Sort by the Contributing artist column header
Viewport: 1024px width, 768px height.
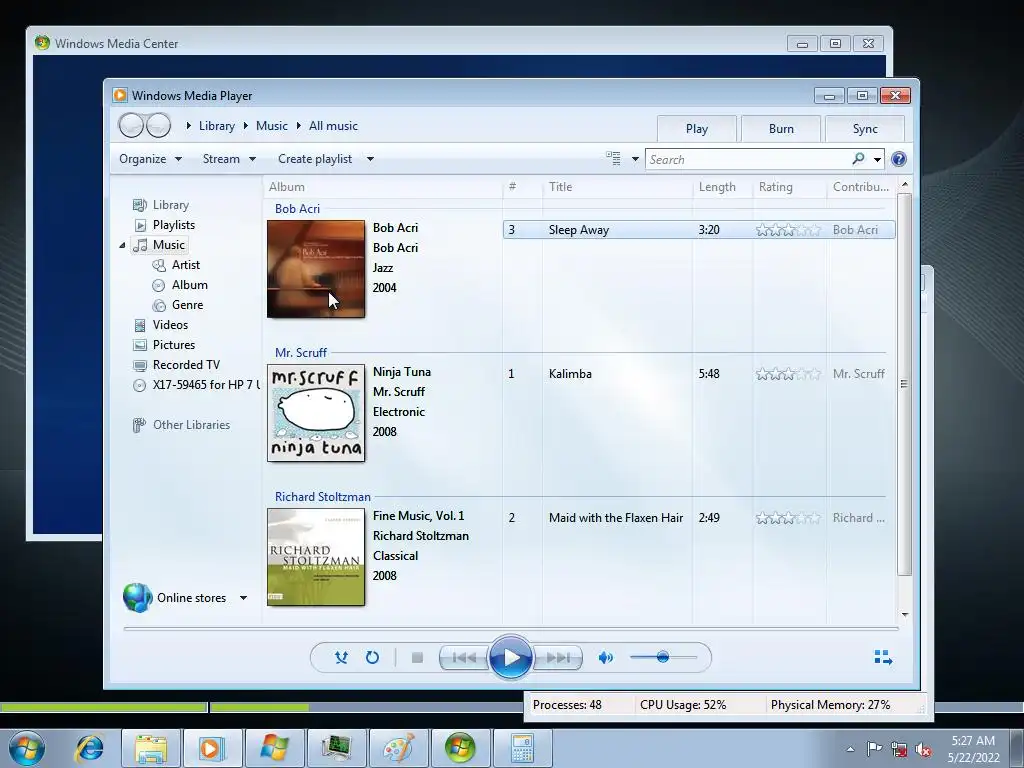tap(861, 187)
